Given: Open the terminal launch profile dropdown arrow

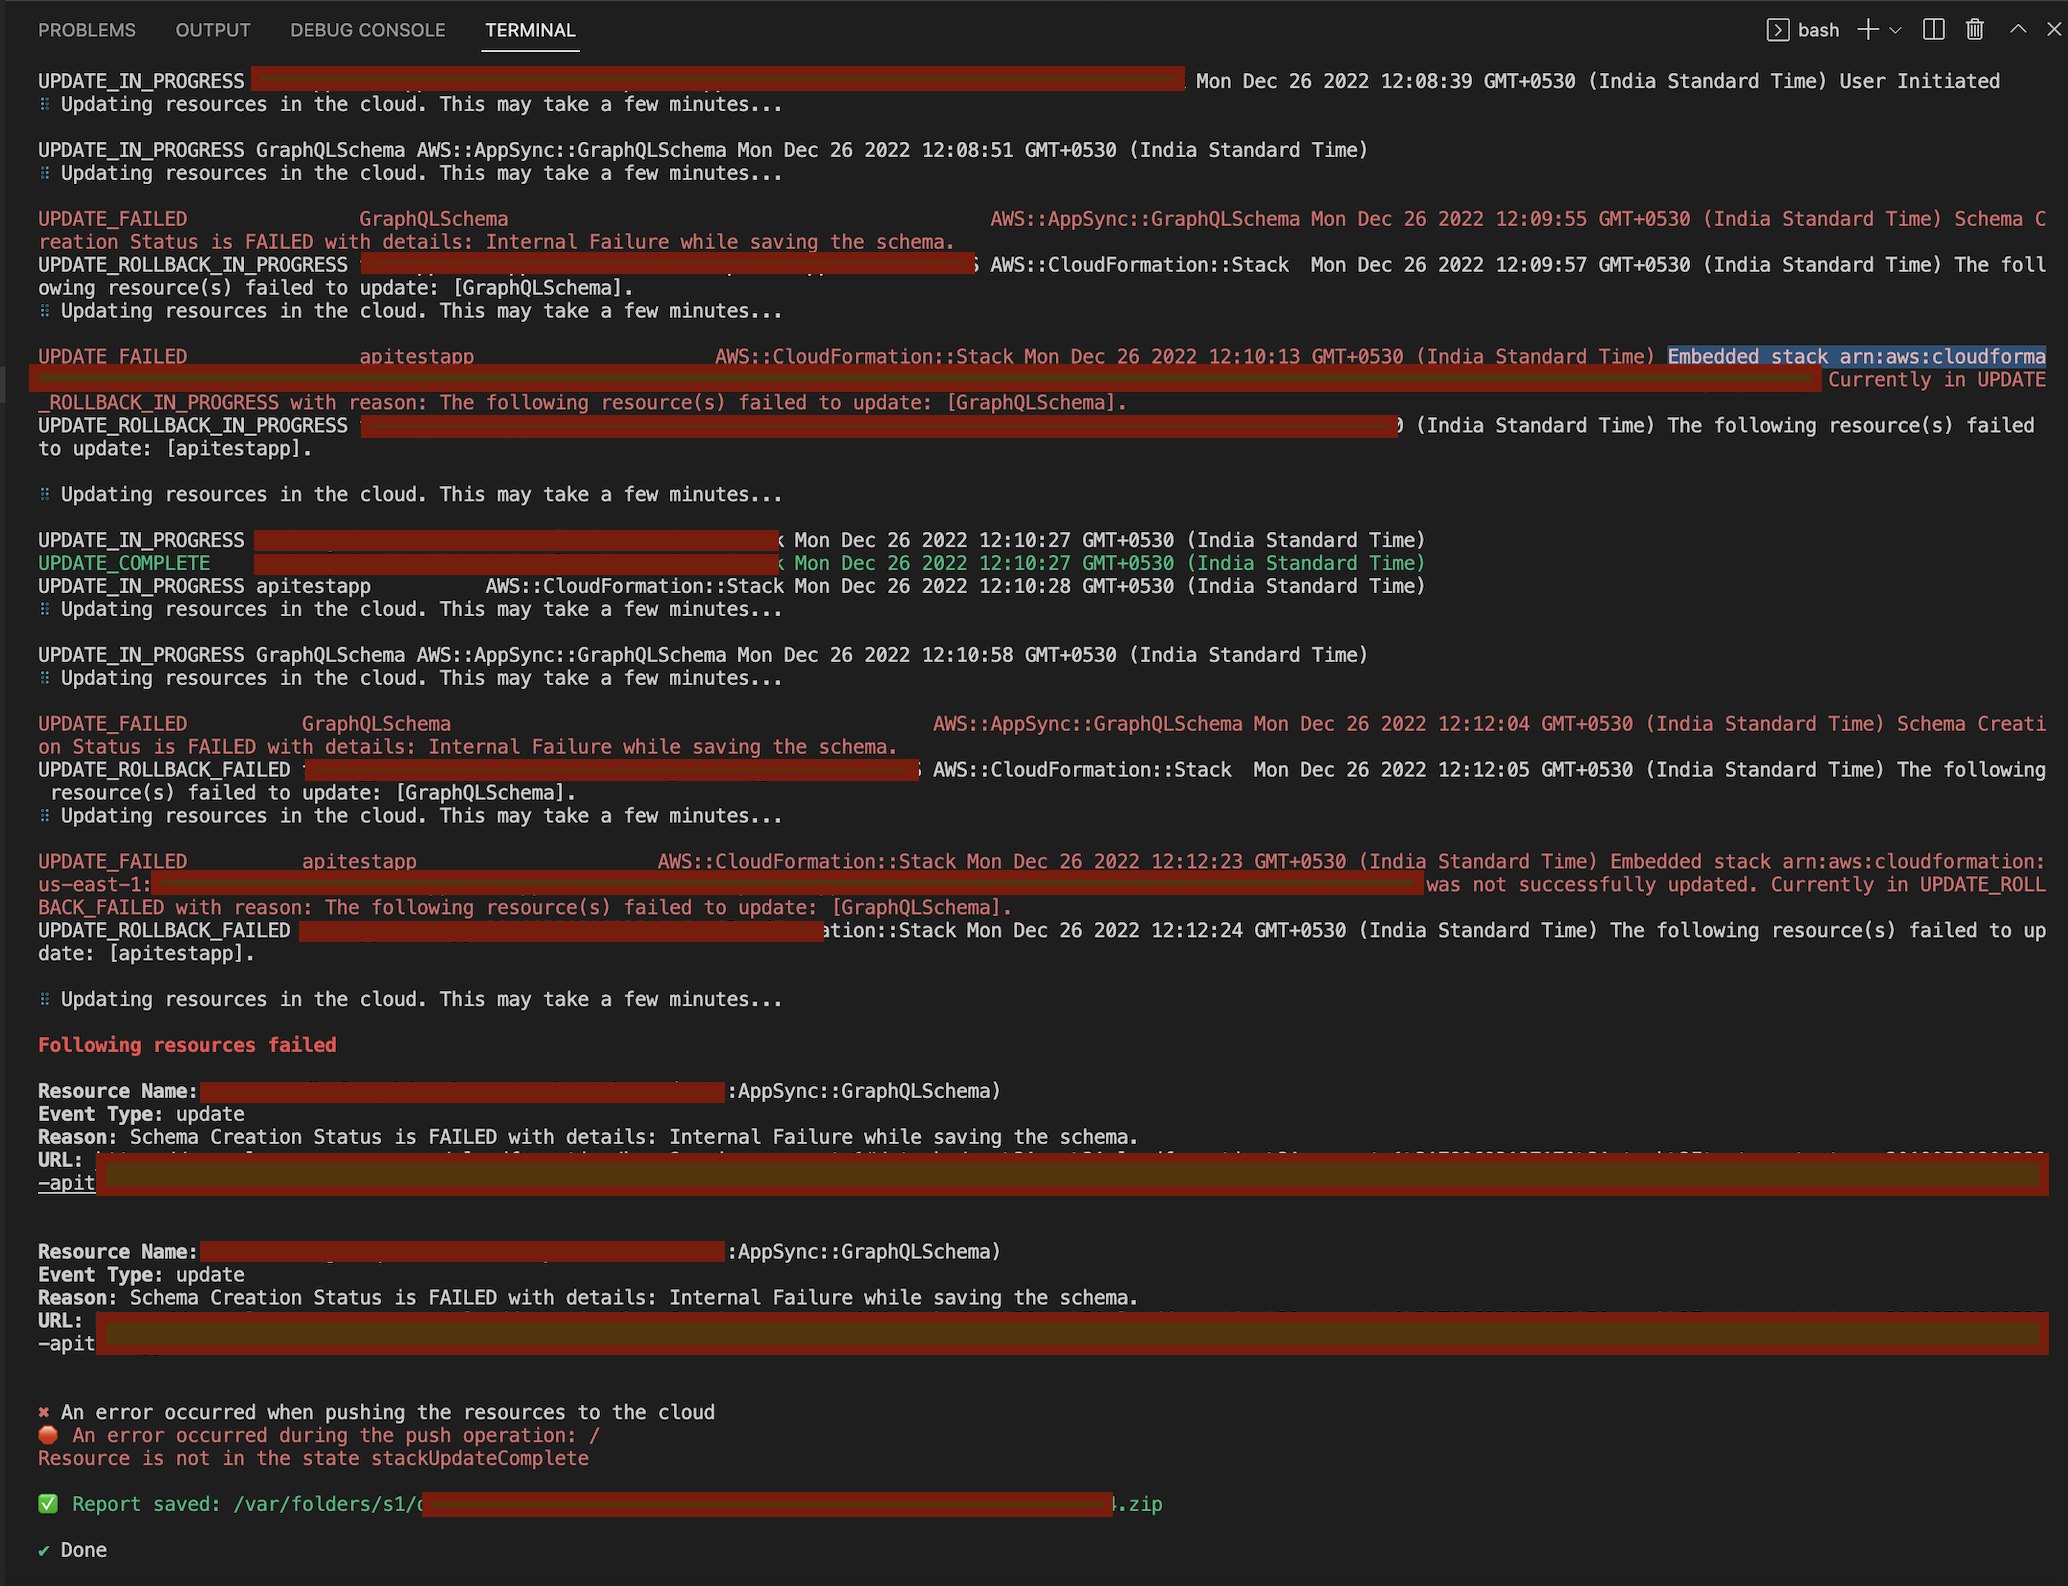Looking at the screenshot, I should (x=1895, y=30).
